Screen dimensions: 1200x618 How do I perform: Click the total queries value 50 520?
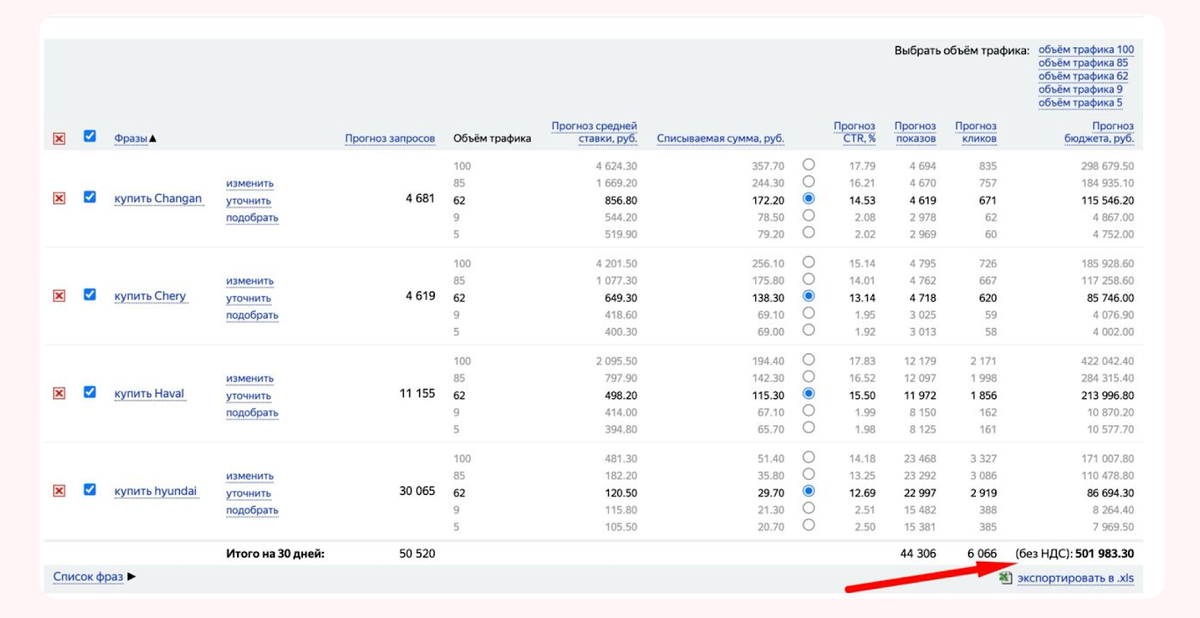[417, 553]
